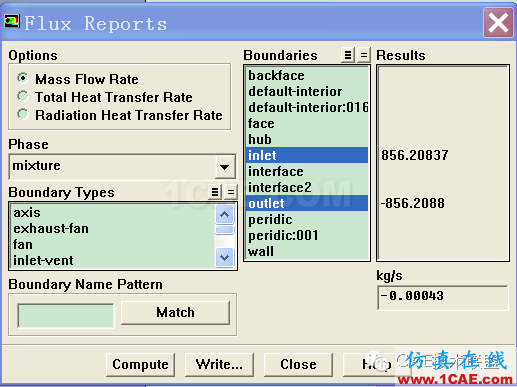
Task: Click the Match button
Action: 175,313
